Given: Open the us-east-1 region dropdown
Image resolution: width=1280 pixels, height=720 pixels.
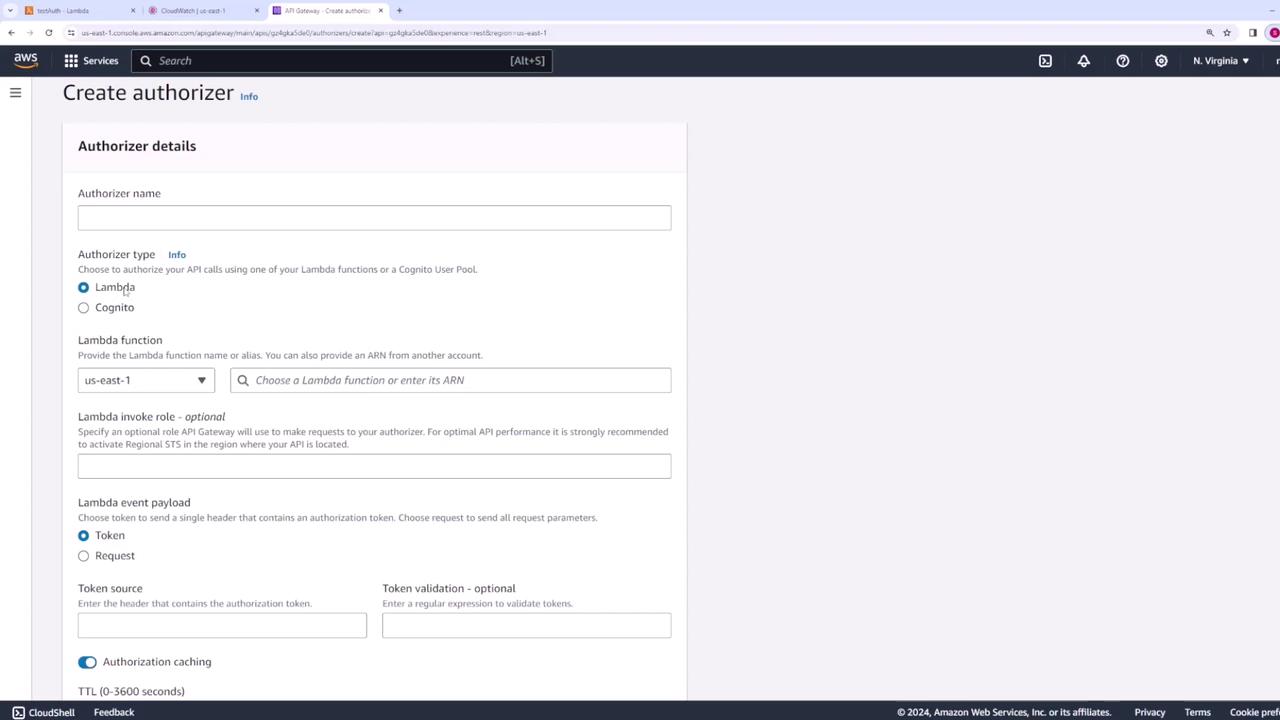Looking at the screenshot, I should click(146, 380).
